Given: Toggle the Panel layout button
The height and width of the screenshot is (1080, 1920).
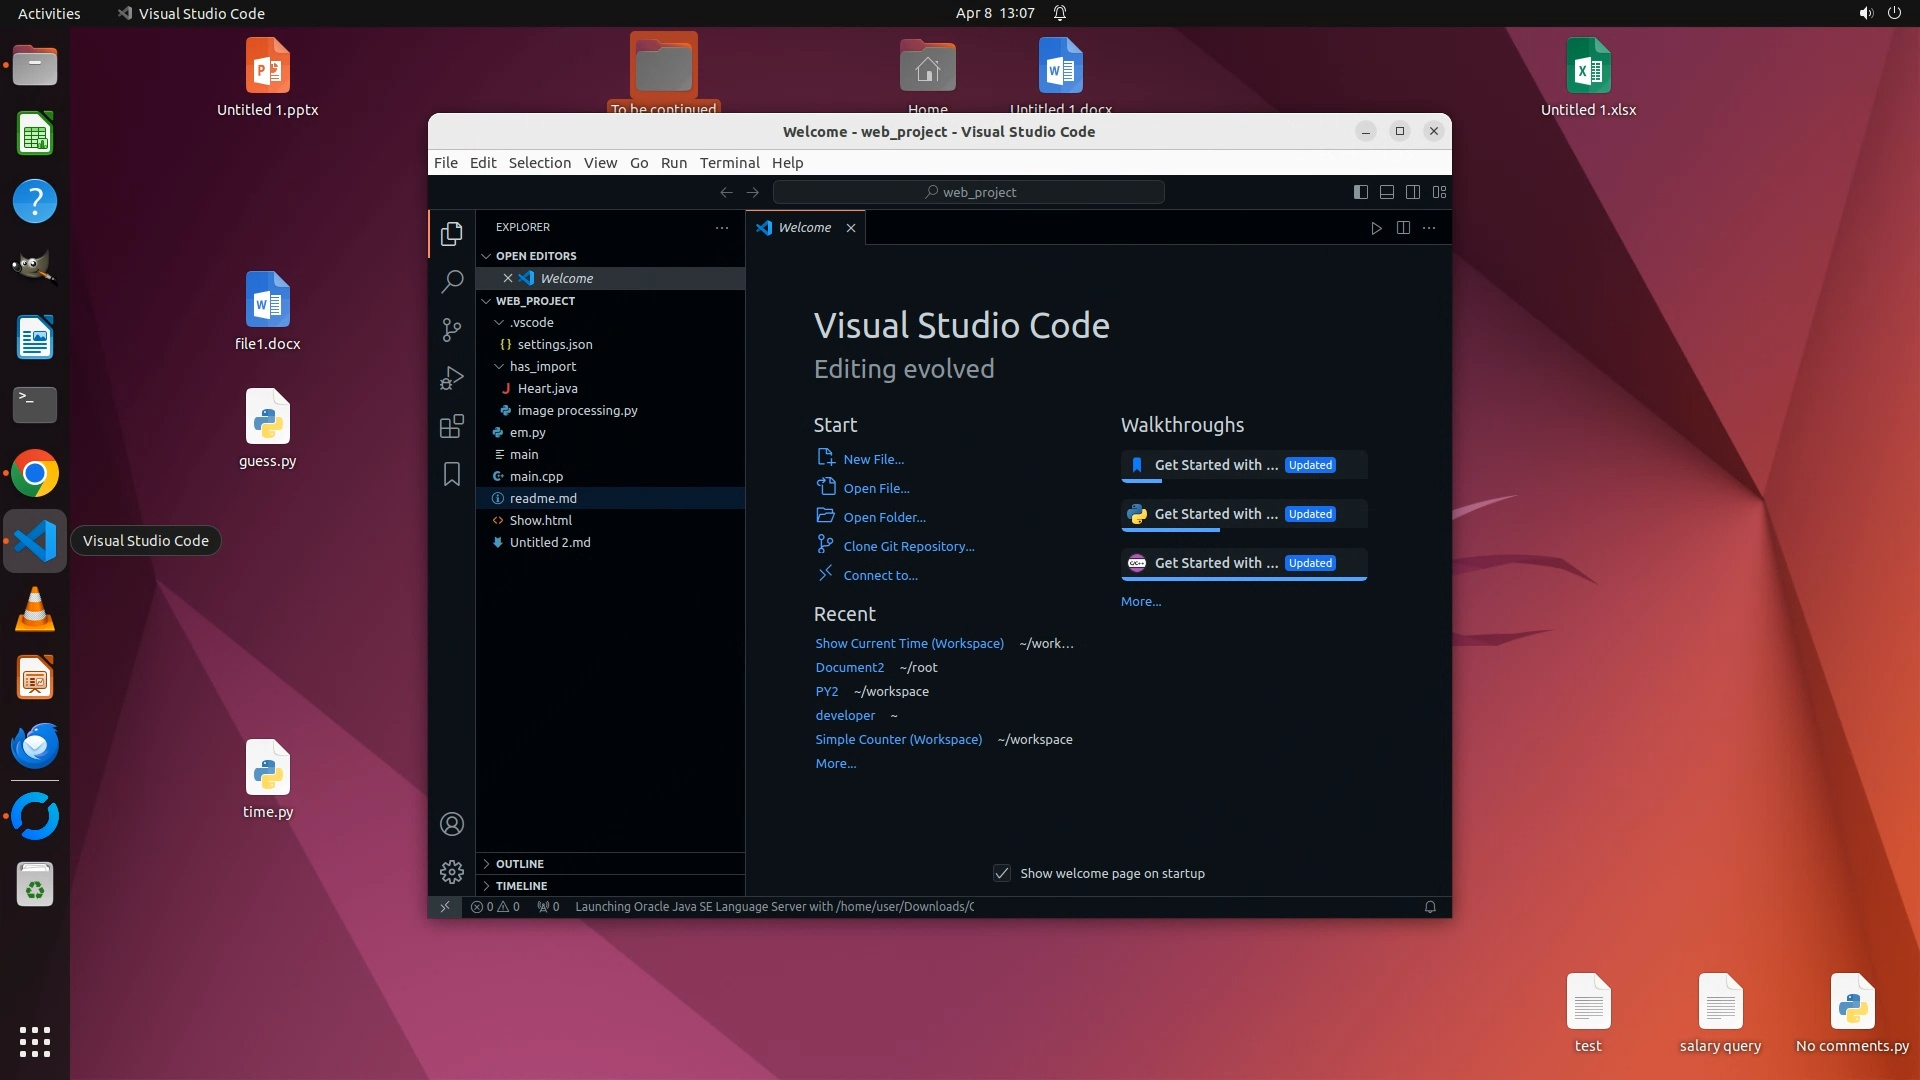Looking at the screenshot, I should [1387, 192].
